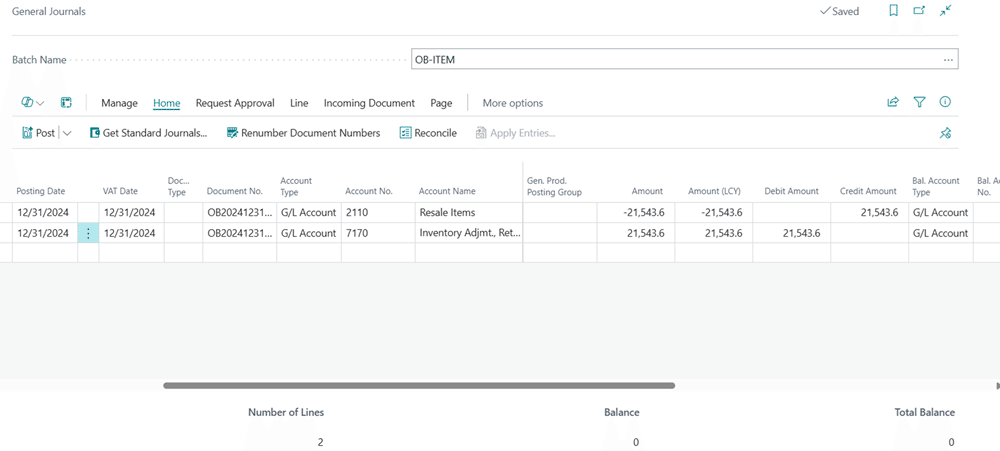
Task: Click the Saved status indicator
Action: pos(839,11)
